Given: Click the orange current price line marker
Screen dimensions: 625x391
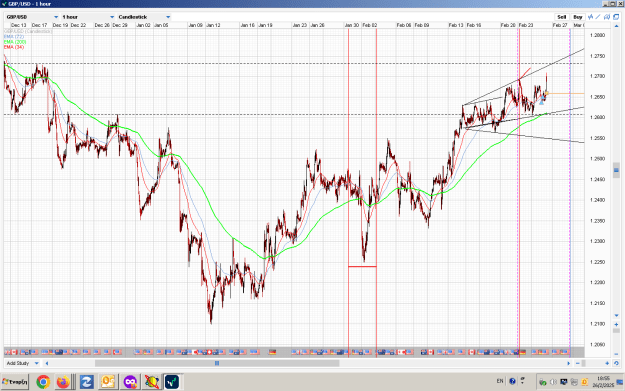Looking at the screenshot, I should tap(546, 93).
